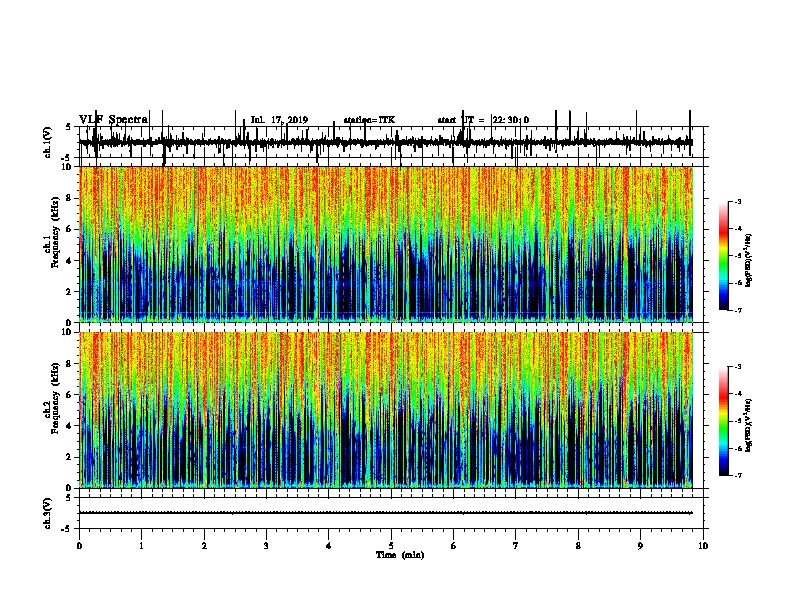Click the "8" kHz tick of ch.2 spectrogram
792x612 pixels.
70,364
